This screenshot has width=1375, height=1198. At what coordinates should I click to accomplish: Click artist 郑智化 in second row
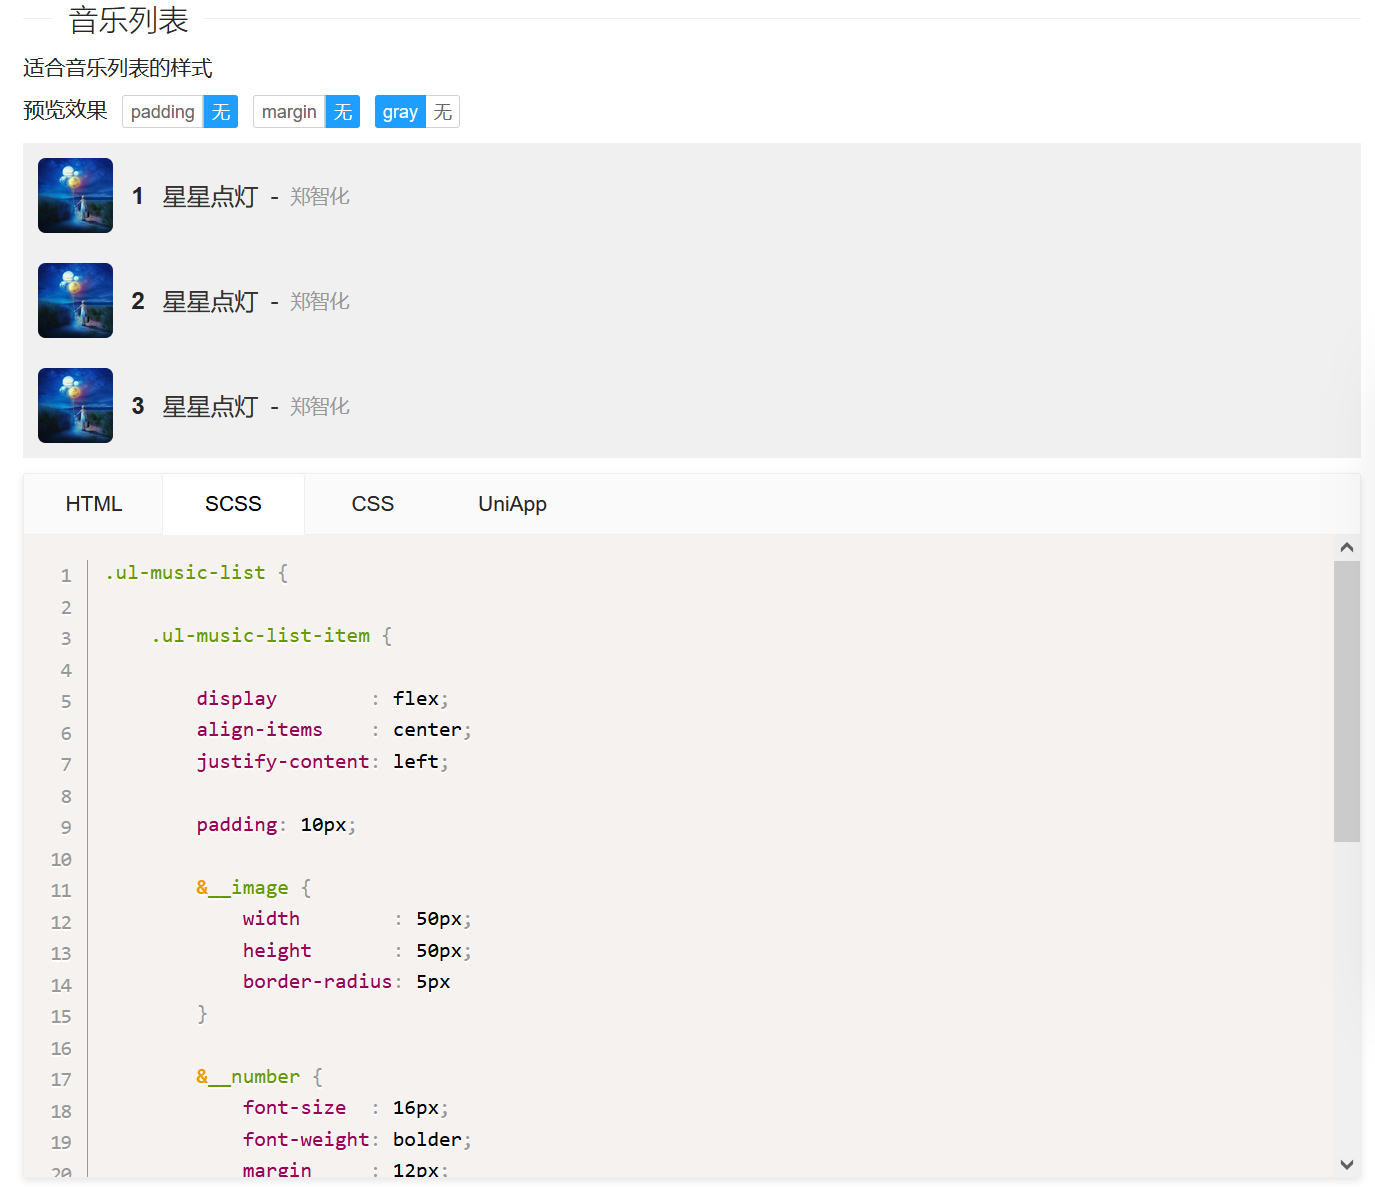[x=320, y=302]
